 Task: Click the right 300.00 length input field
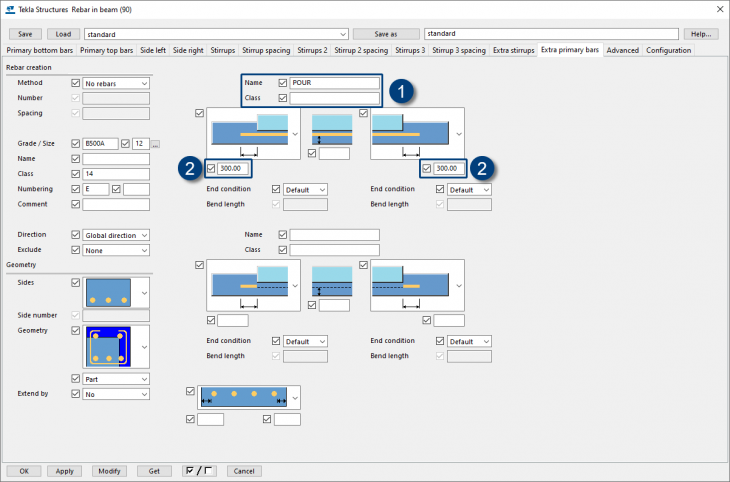pos(449,168)
